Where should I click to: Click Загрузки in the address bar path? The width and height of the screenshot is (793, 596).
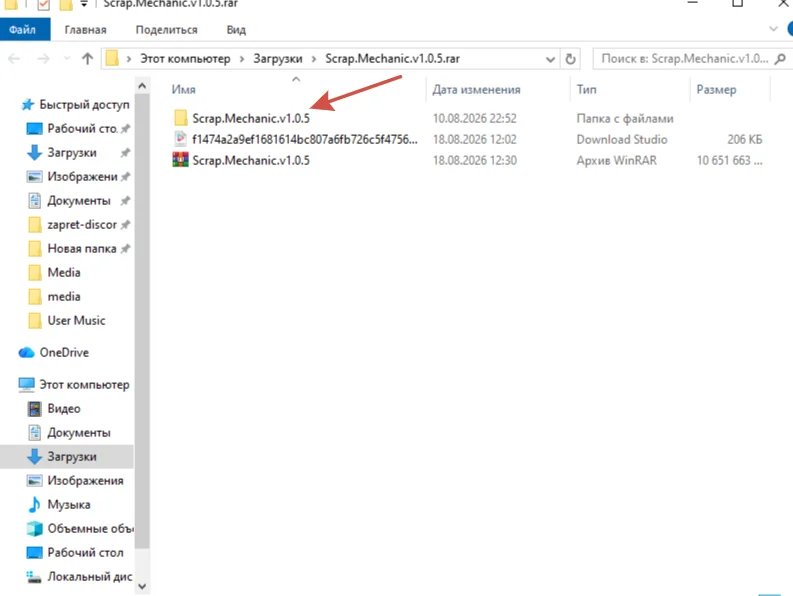pos(278,59)
